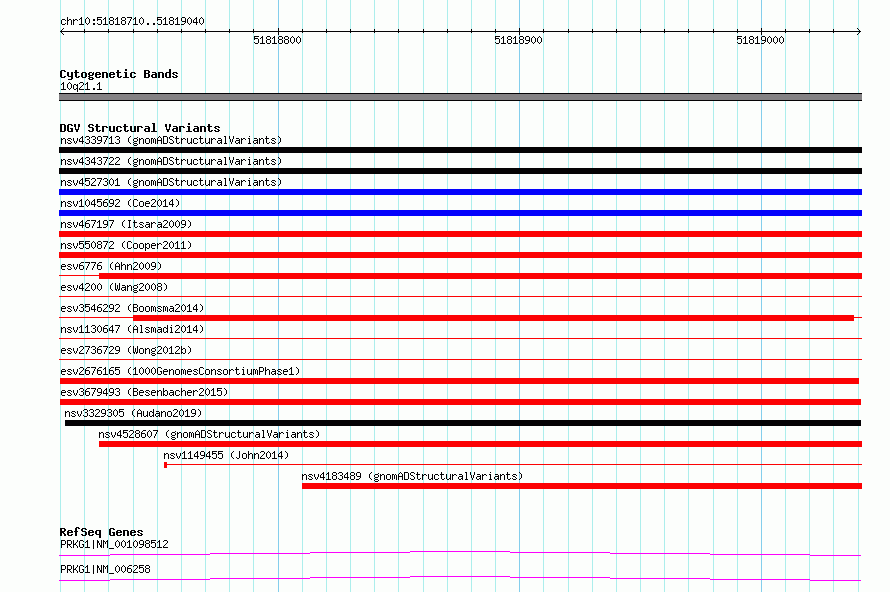Click nsv1045692 (Coe2014) label
Image resolution: width=890 pixels, height=592 pixels.
pos(120,203)
